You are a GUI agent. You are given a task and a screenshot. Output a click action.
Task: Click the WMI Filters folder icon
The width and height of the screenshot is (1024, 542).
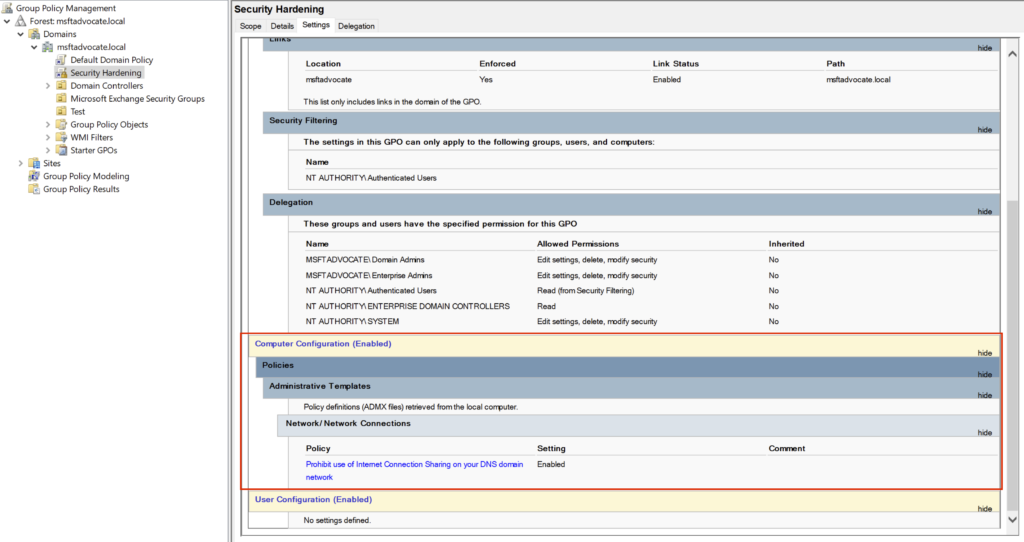61,138
